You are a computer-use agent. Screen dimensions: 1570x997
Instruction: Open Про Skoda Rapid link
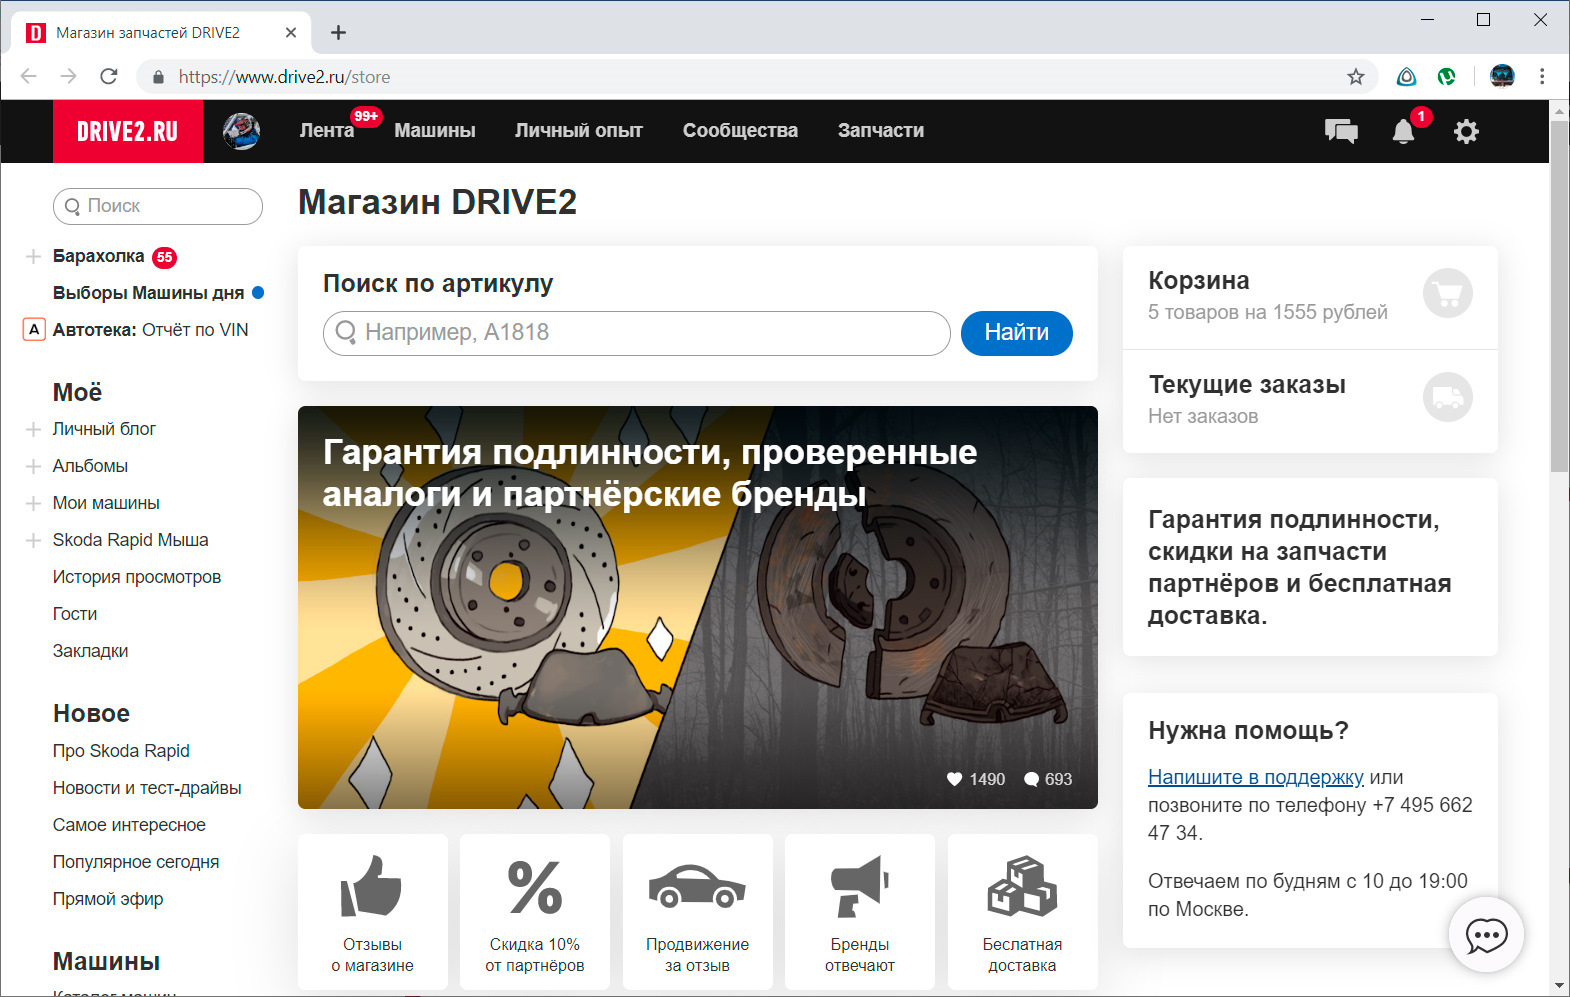(x=121, y=751)
